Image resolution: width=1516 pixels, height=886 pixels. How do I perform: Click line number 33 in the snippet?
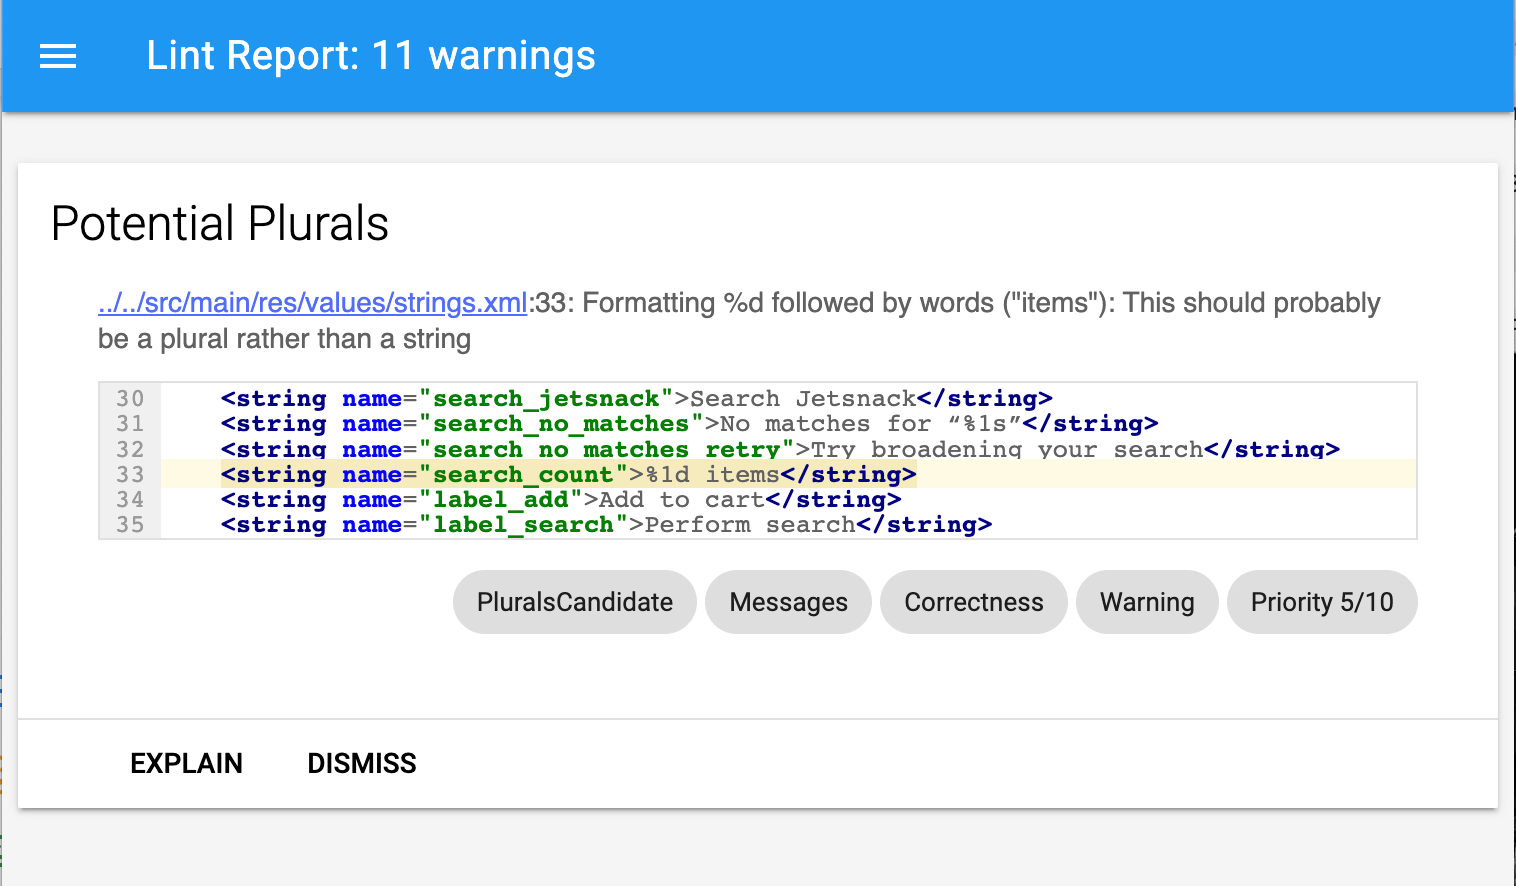point(130,474)
